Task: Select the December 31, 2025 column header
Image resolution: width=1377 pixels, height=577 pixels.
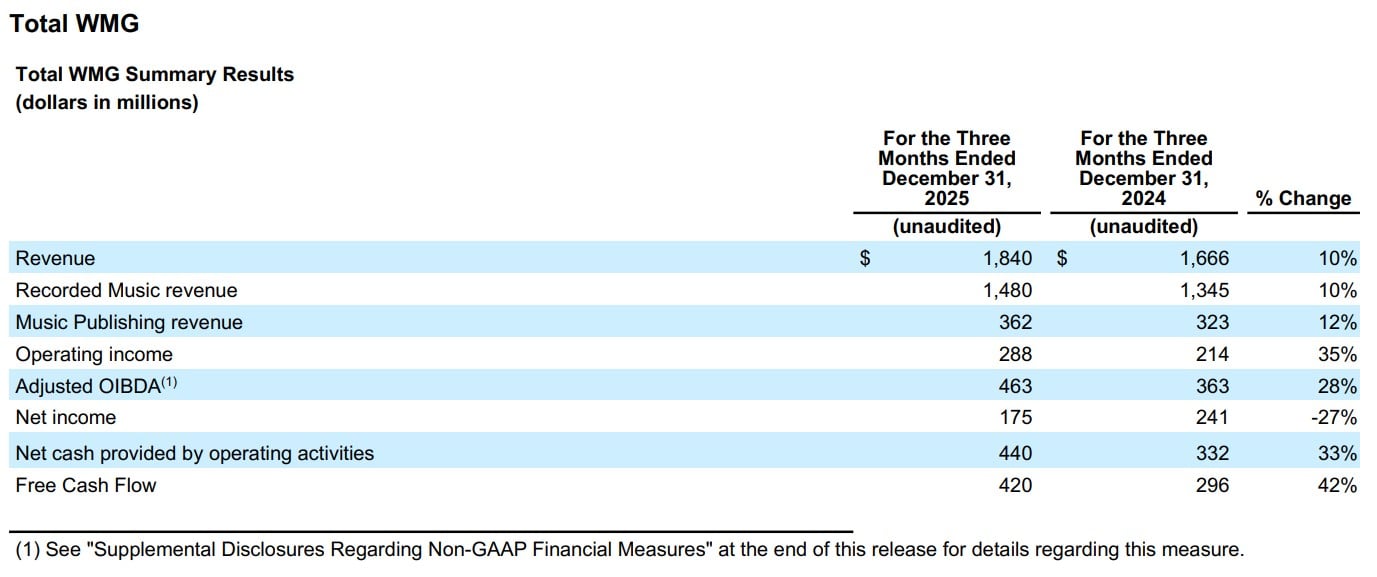Action: pyautogui.click(x=946, y=168)
